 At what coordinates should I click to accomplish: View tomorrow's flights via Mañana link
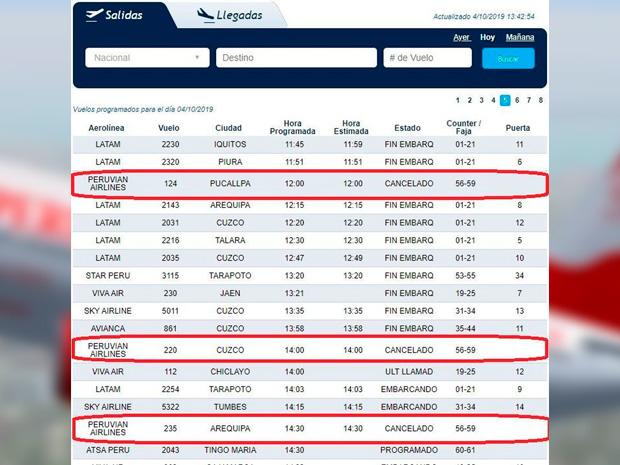520,37
